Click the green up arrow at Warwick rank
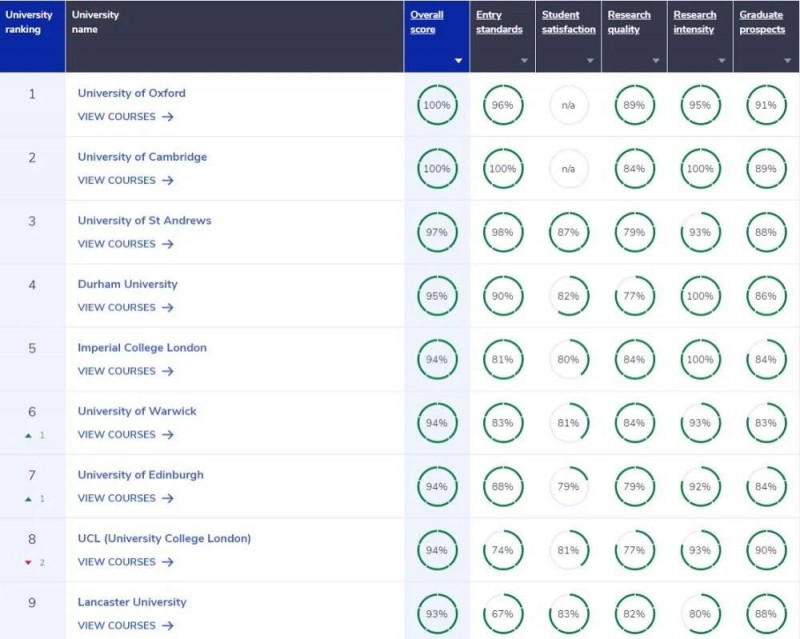The width and height of the screenshot is (800, 639). (x=29, y=435)
